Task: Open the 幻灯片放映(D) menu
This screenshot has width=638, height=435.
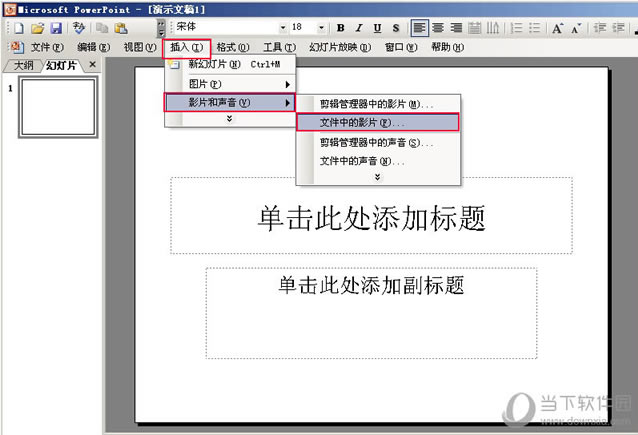Action: (x=340, y=47)
